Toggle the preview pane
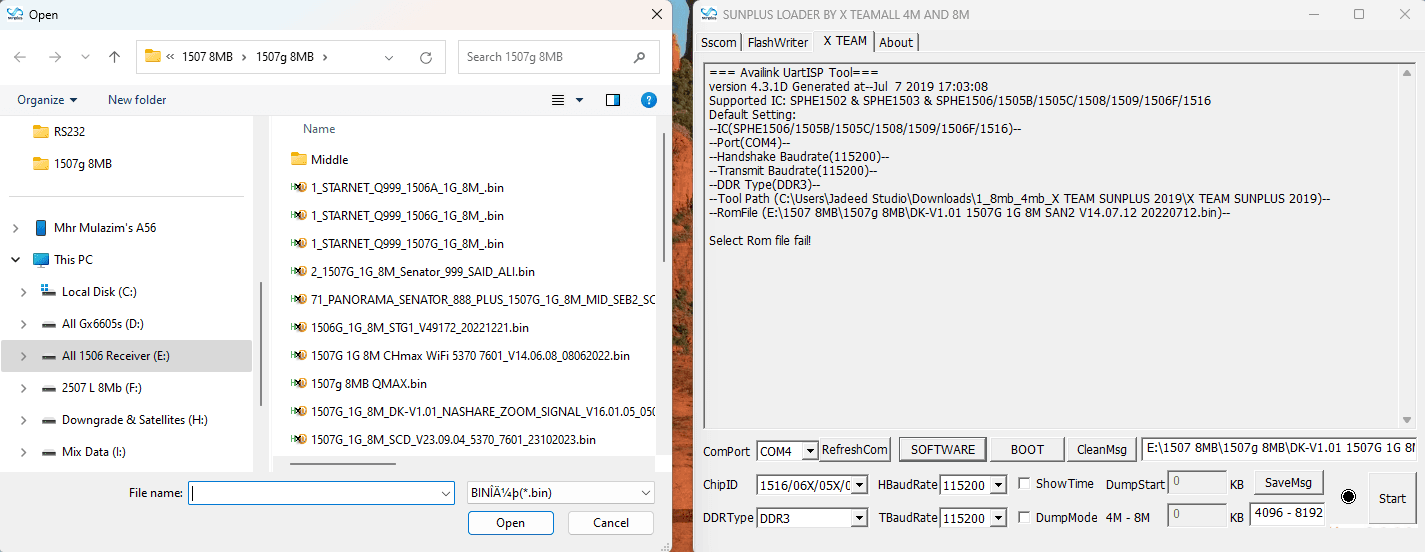Screen dimensions: 1425x552 (613, 100)
